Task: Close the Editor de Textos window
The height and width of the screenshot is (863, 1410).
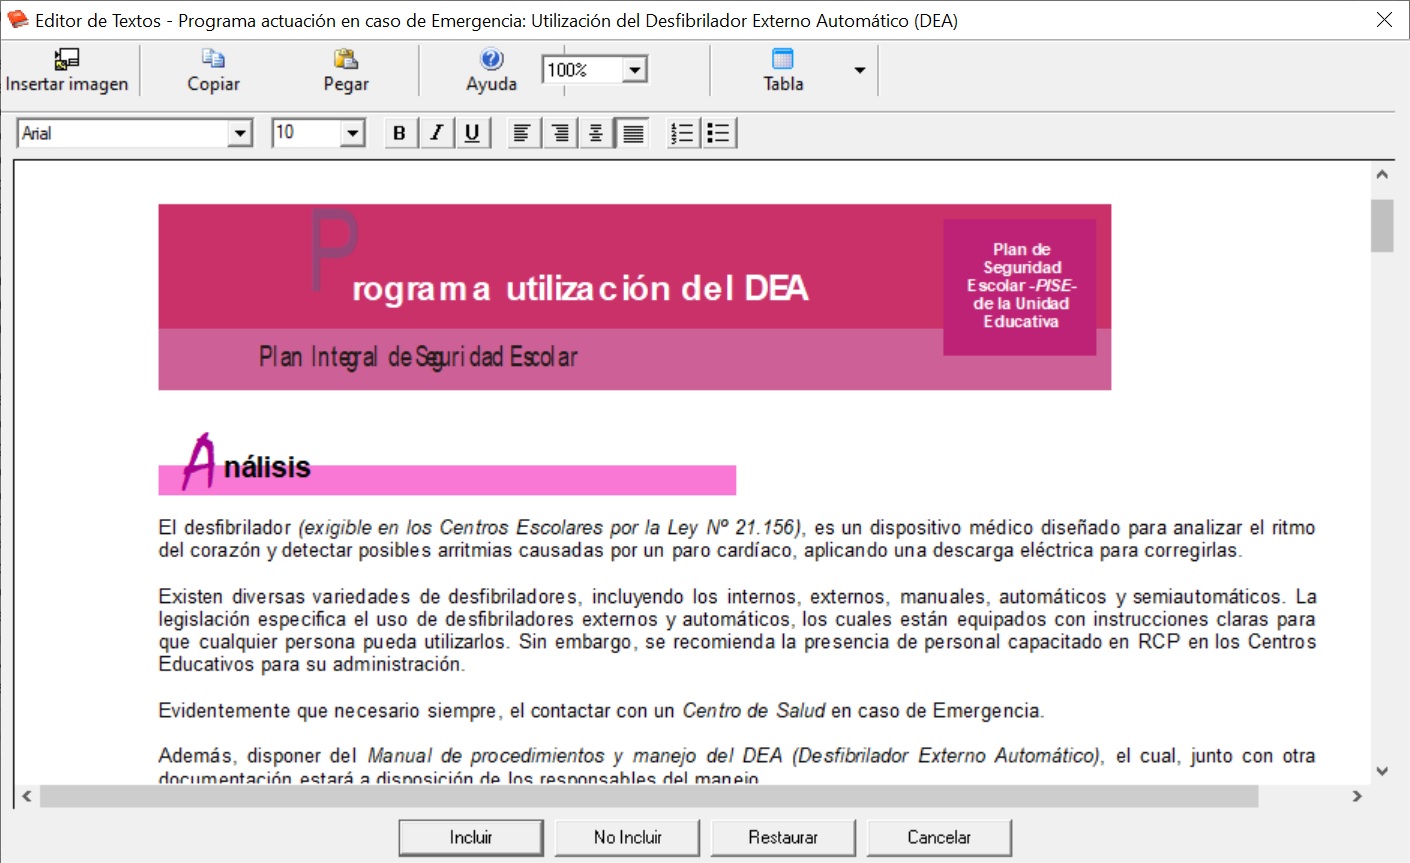Action: [x=1385, y=20]
